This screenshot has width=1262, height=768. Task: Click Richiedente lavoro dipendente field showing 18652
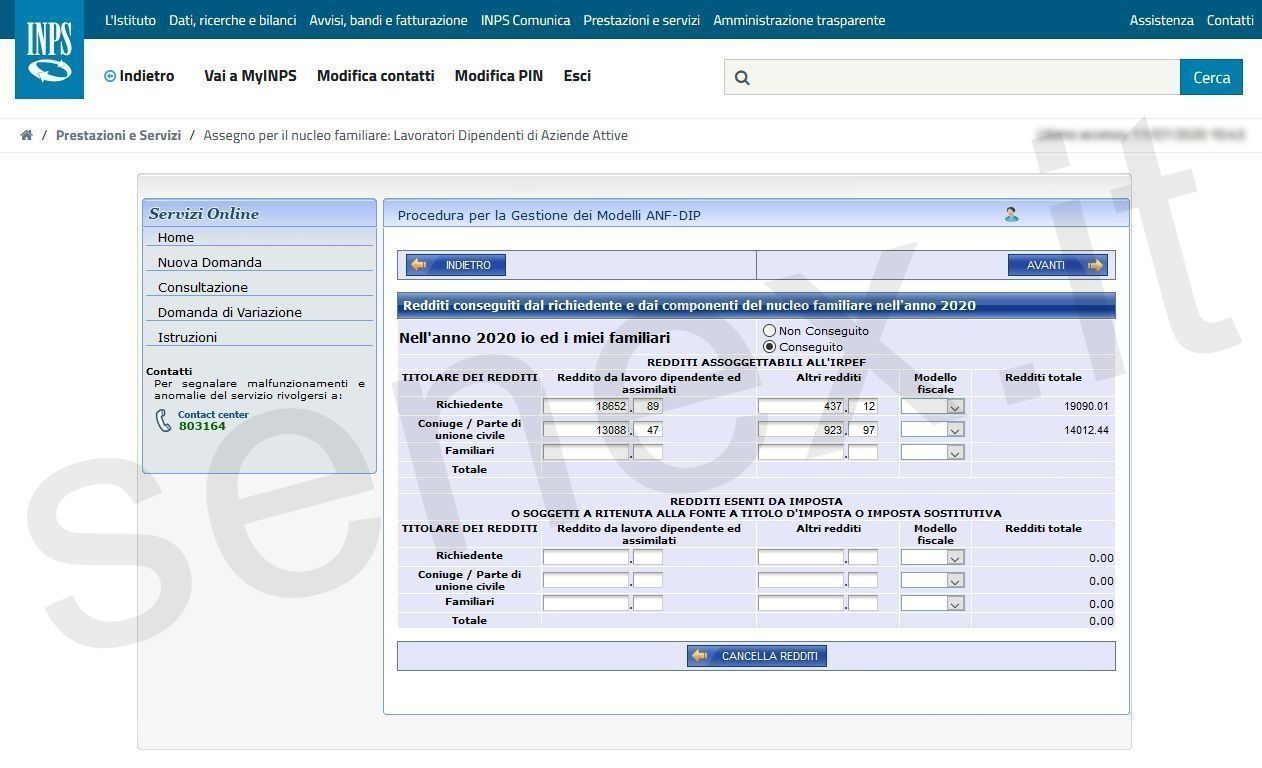point(586,406)
